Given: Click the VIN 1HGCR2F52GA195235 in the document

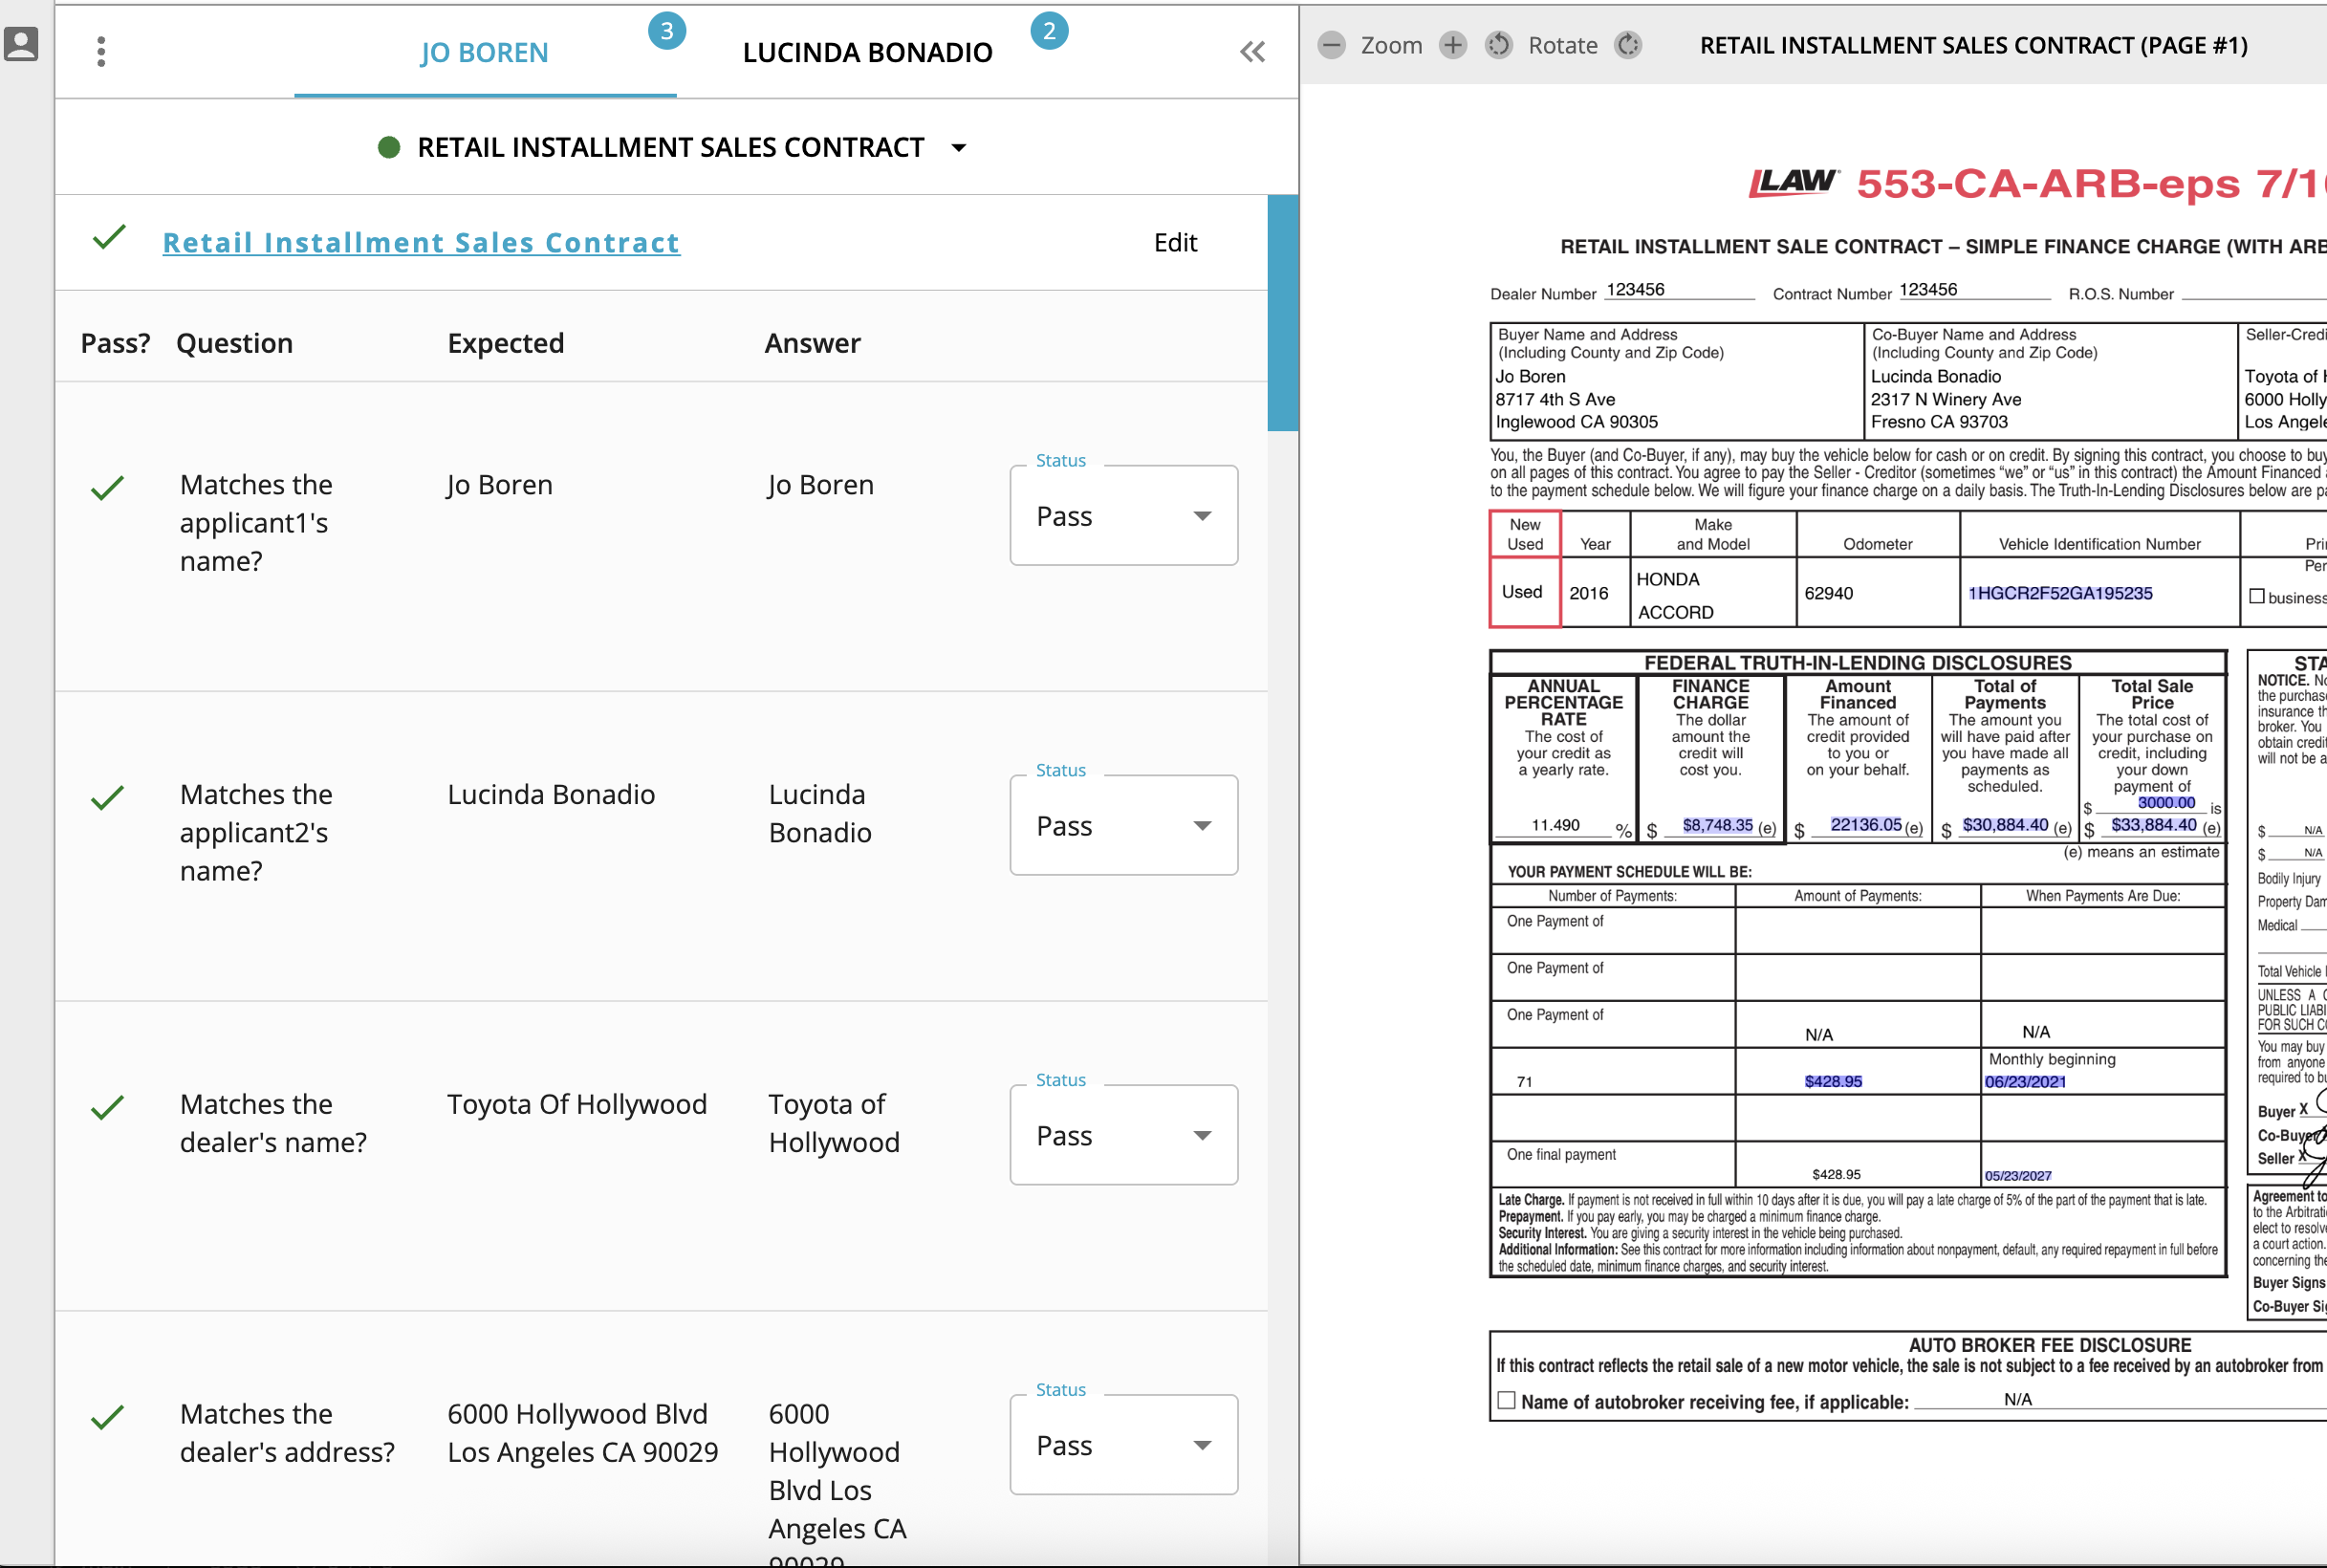Looking at the screenshot, I should pos(2060,593).
